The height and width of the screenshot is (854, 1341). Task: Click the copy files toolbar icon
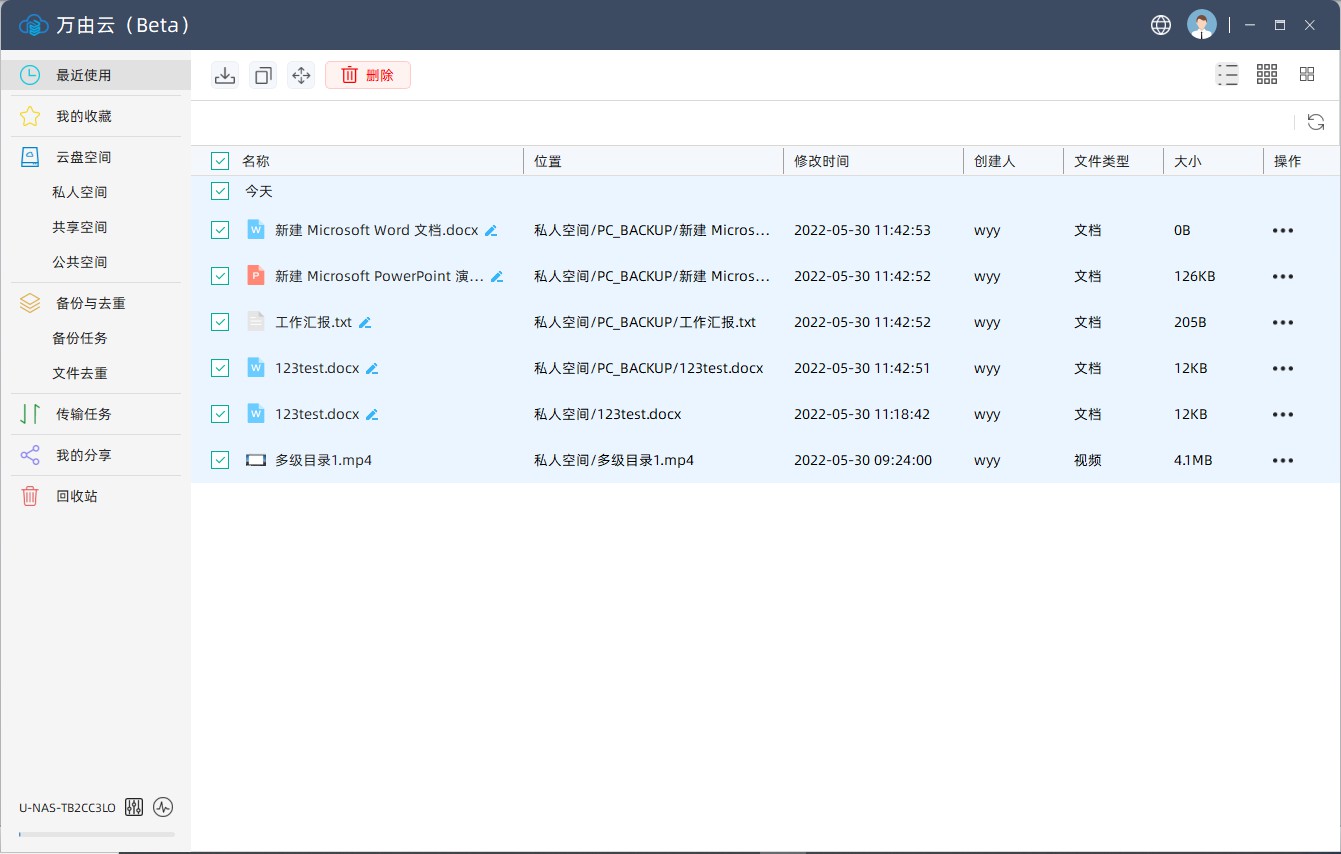coord(263,75)
